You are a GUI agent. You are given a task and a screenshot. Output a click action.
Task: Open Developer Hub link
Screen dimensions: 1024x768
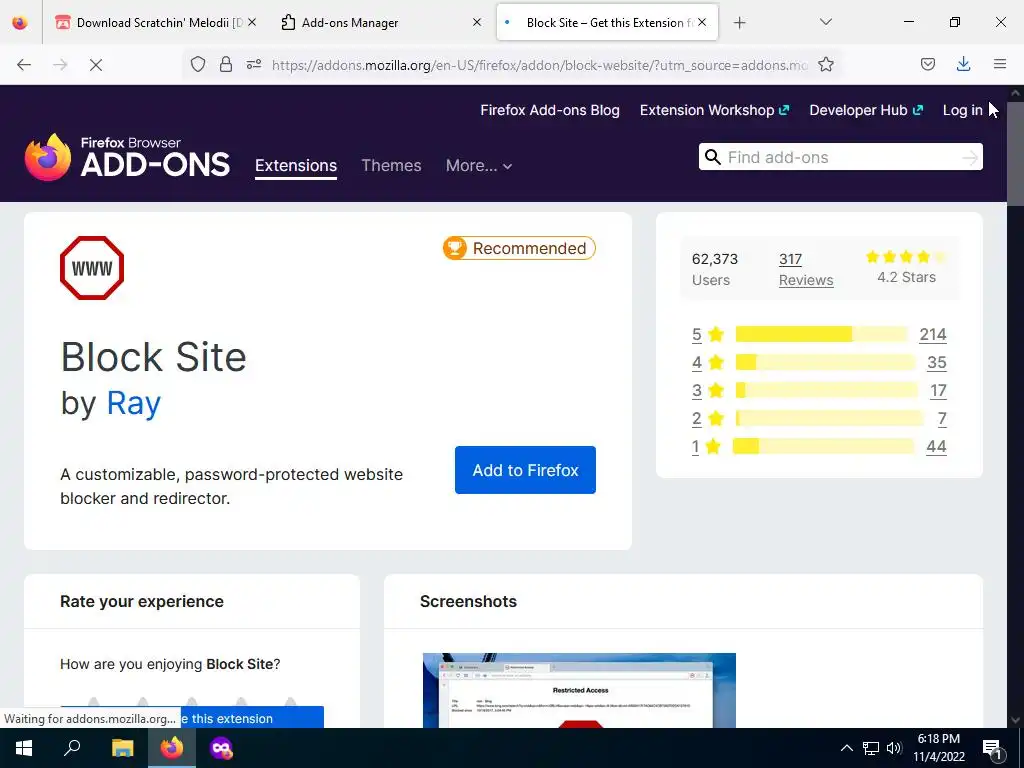pos(866,110)
